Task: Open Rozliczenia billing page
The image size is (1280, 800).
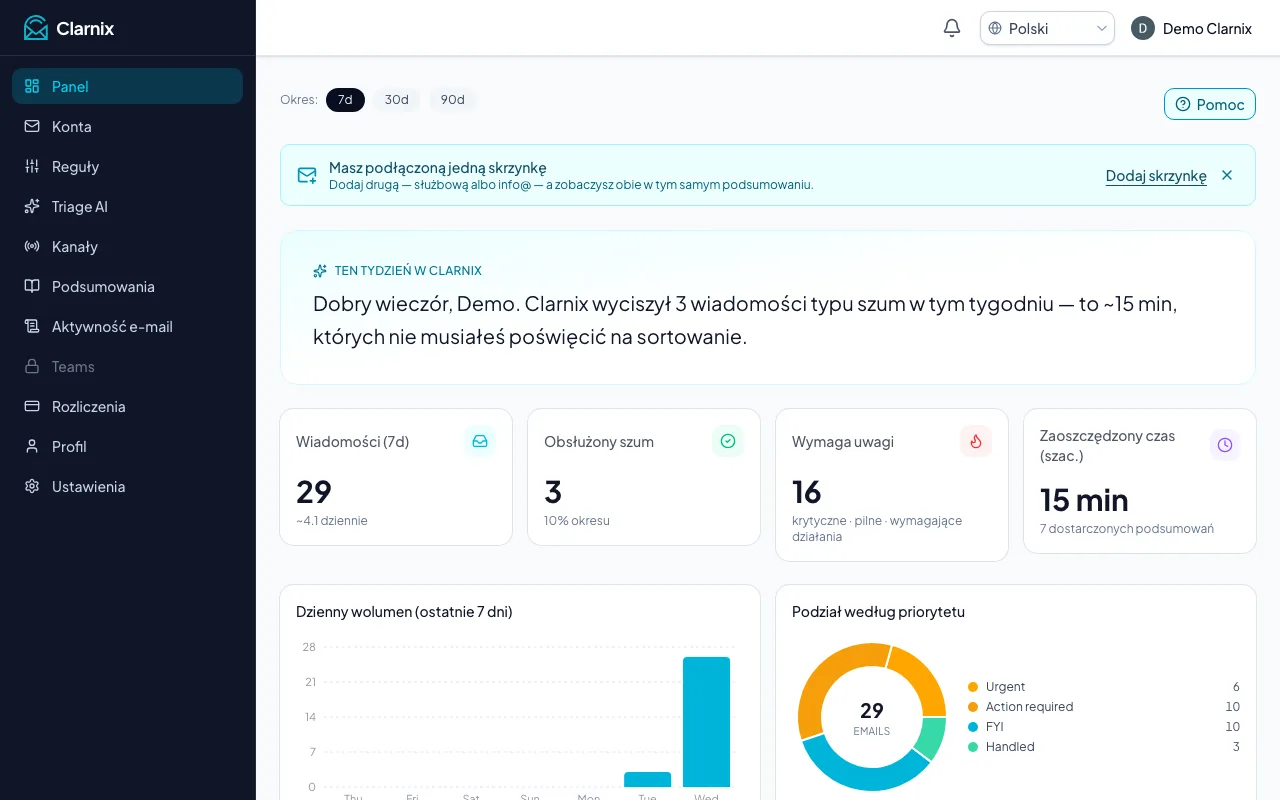Action: click(x=127, y=406)
